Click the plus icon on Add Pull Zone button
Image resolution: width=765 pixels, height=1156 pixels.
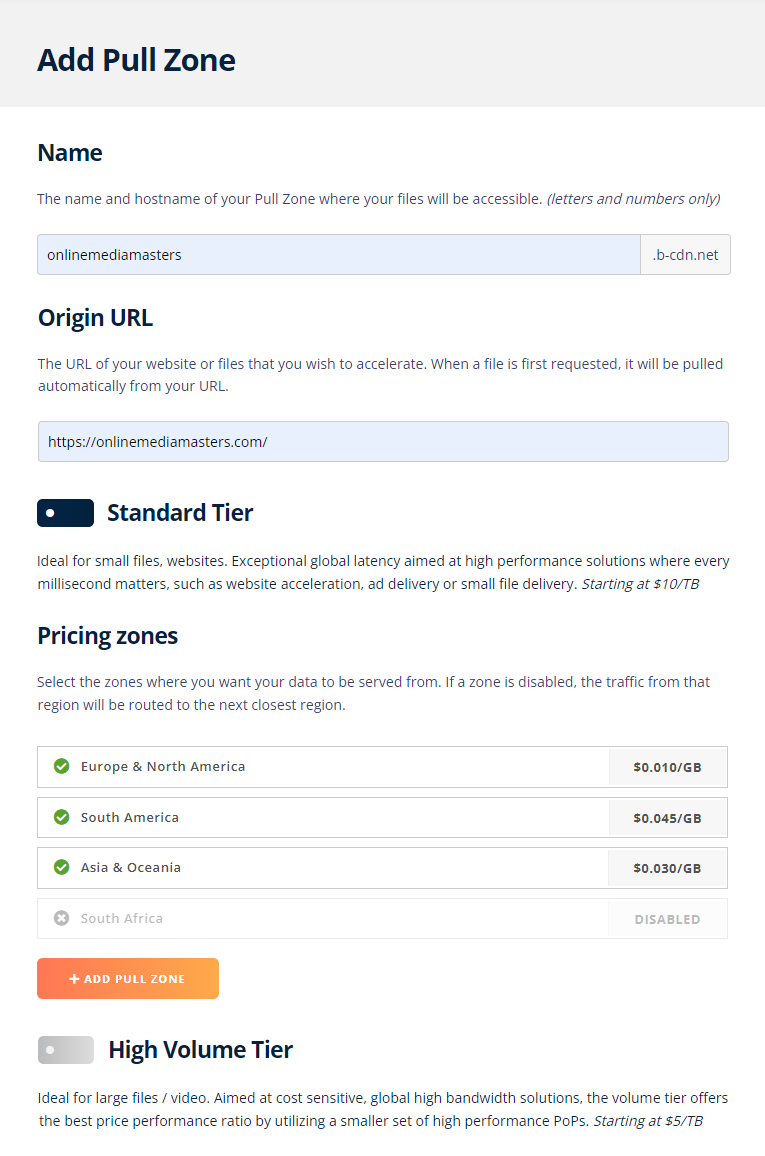pos(74,978)
